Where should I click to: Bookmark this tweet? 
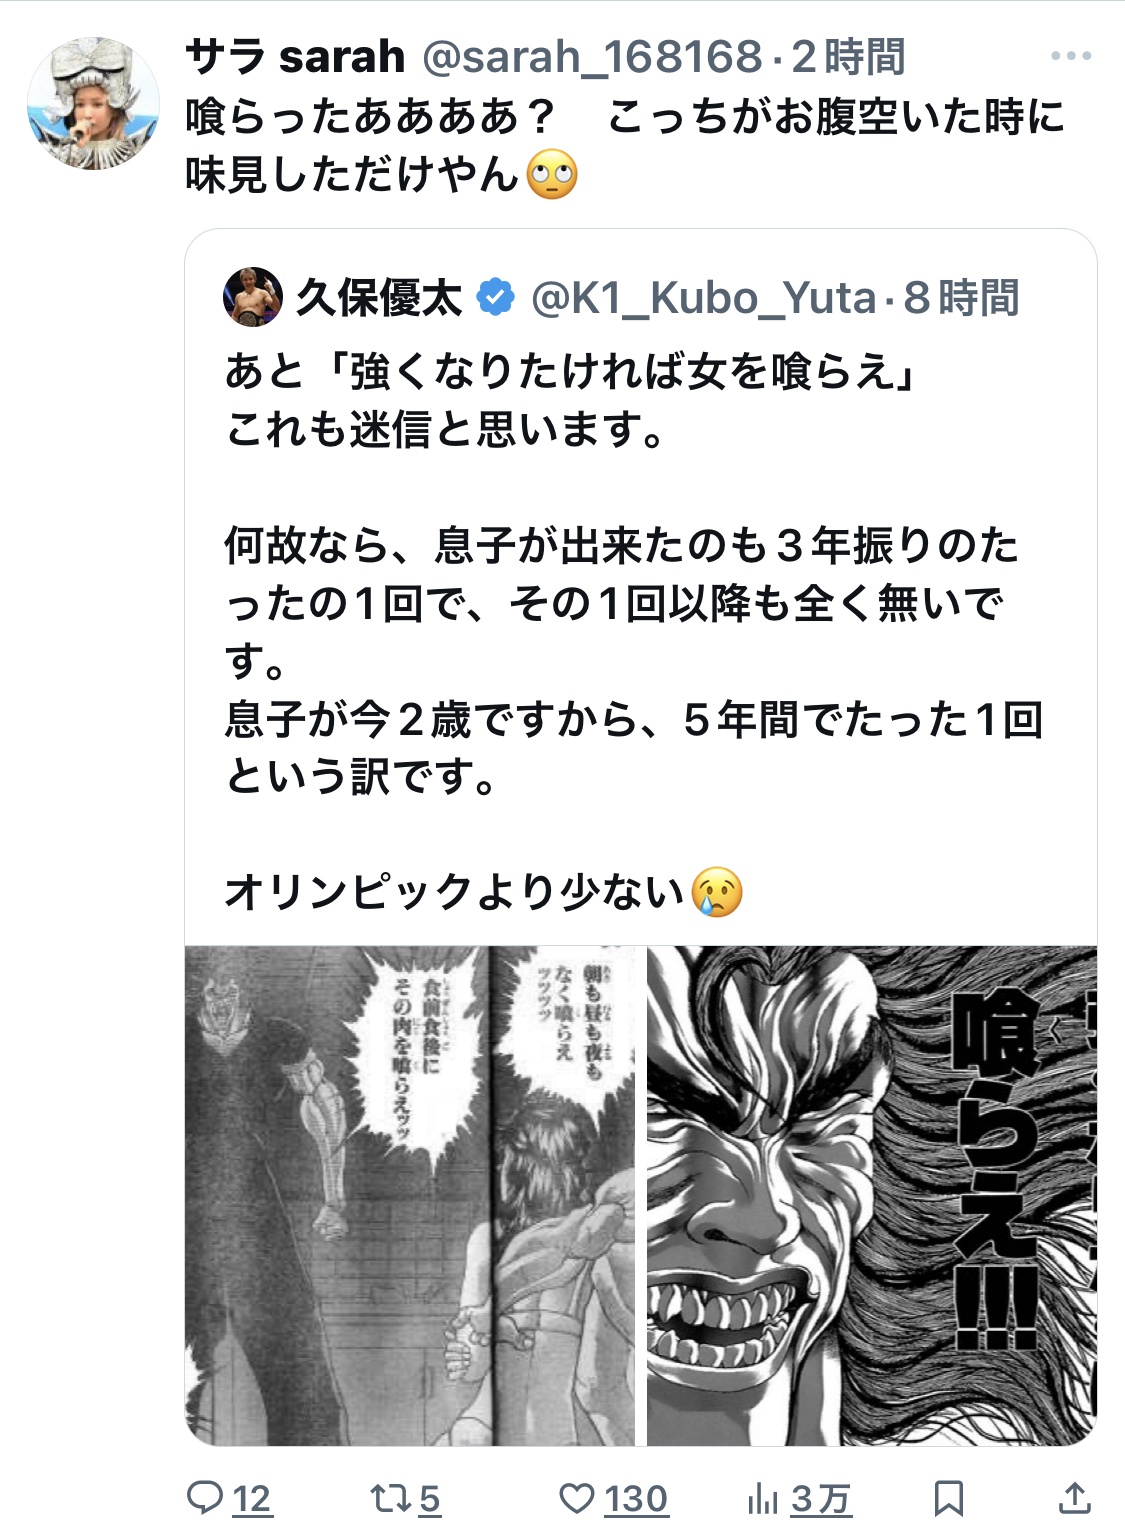click(948, 1498)
